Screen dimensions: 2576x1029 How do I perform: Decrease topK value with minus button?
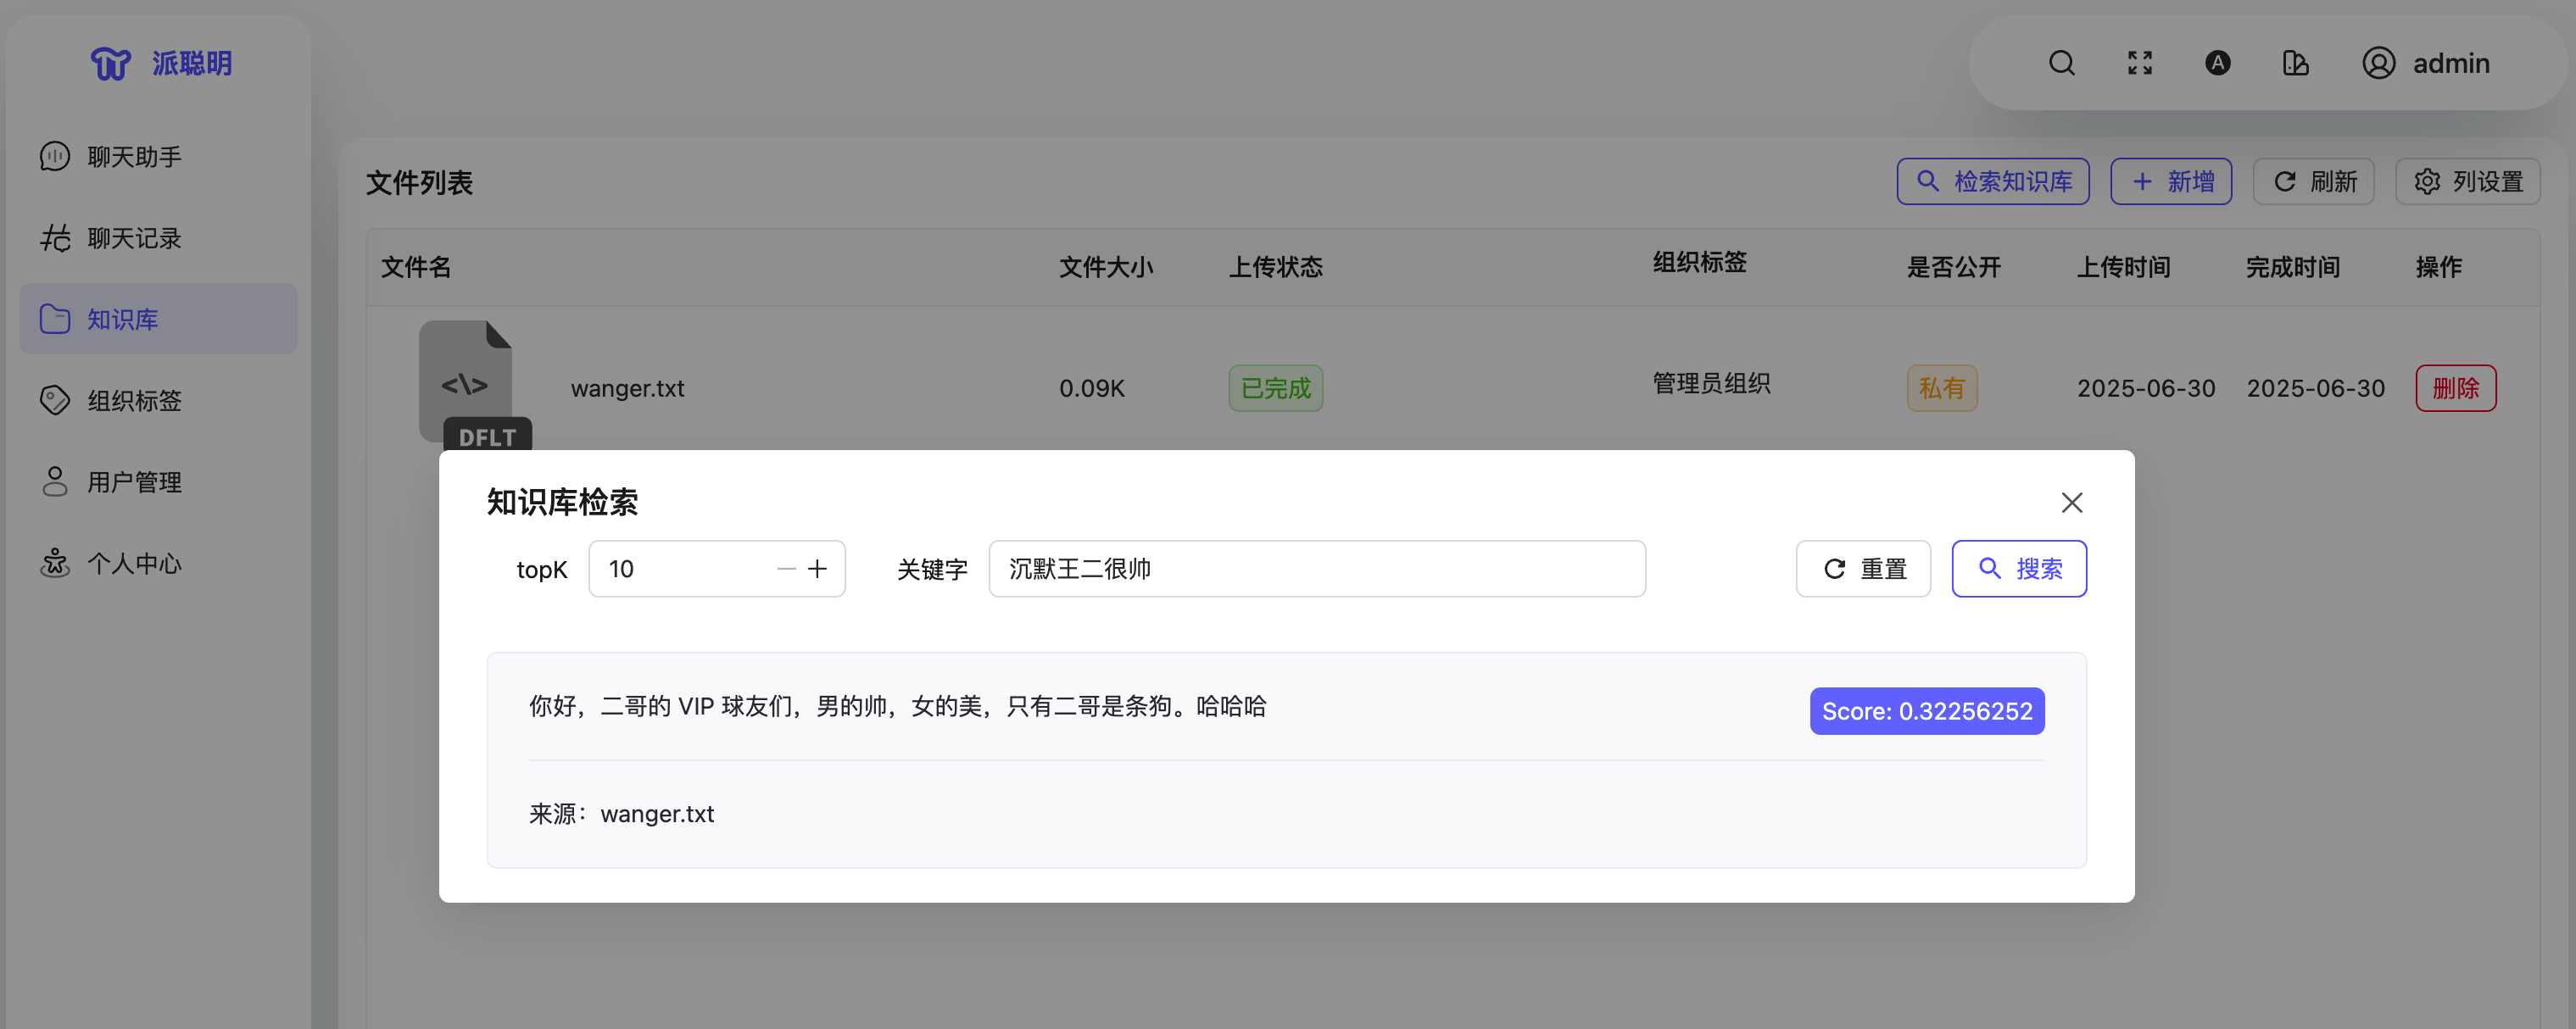pos(786,569)
